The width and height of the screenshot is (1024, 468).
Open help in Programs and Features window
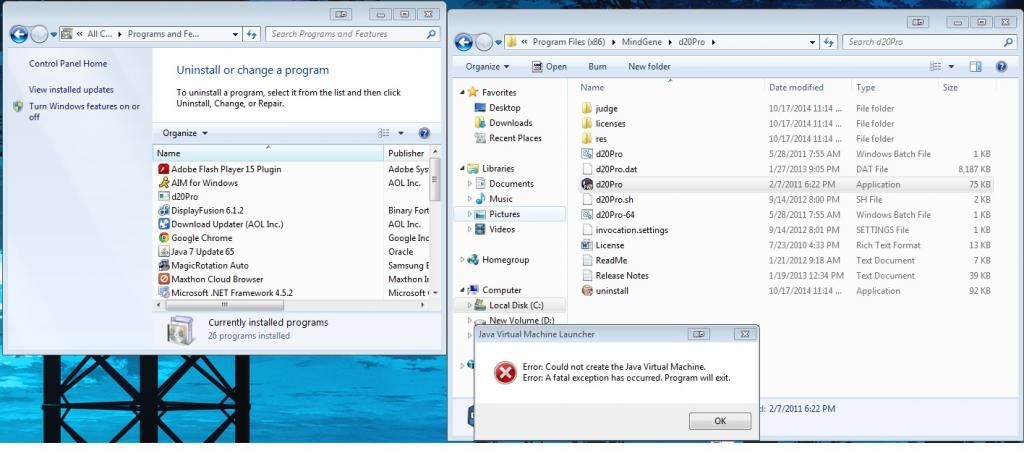(x=424, y=133)
